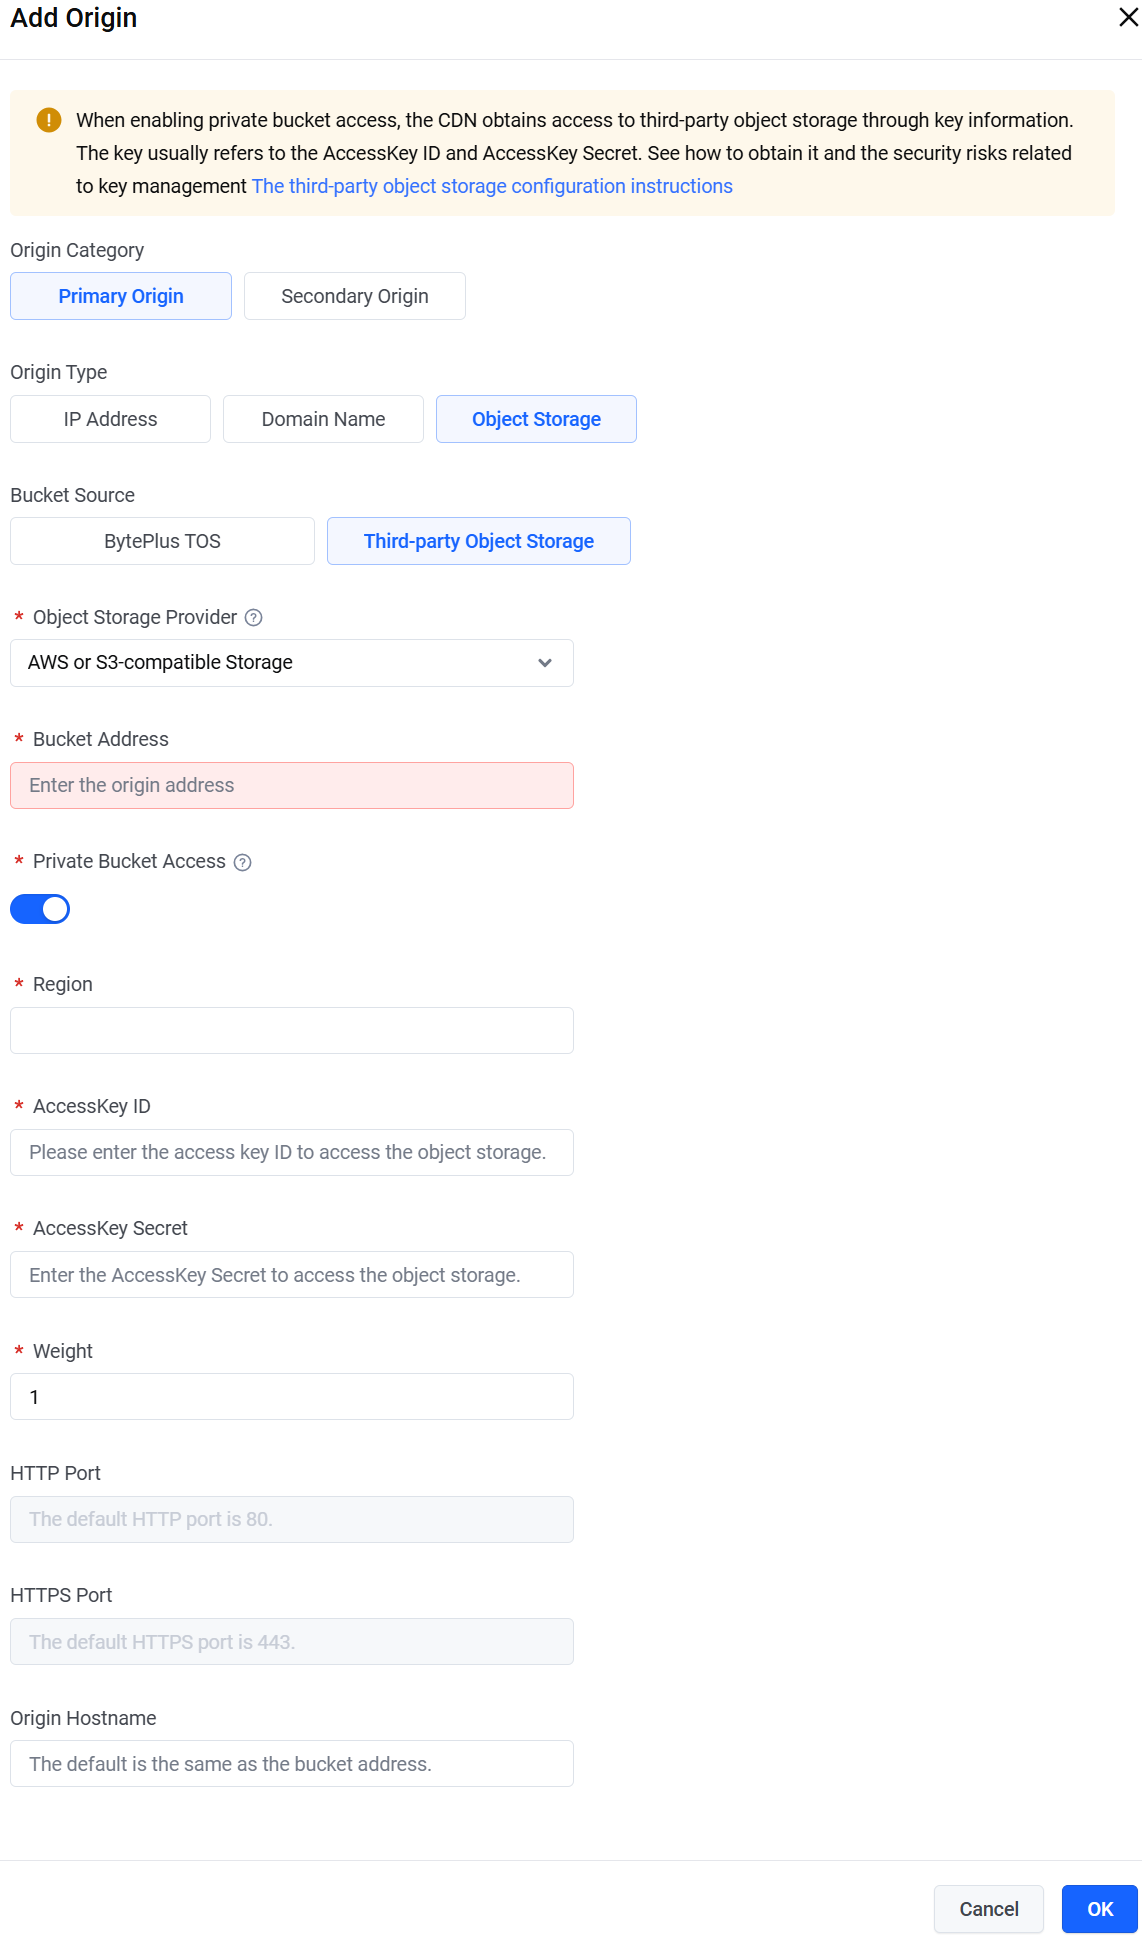This screenshot has width=1142, height=1938.
Task: Select Secondary Origin category
Action: [354, 296]
